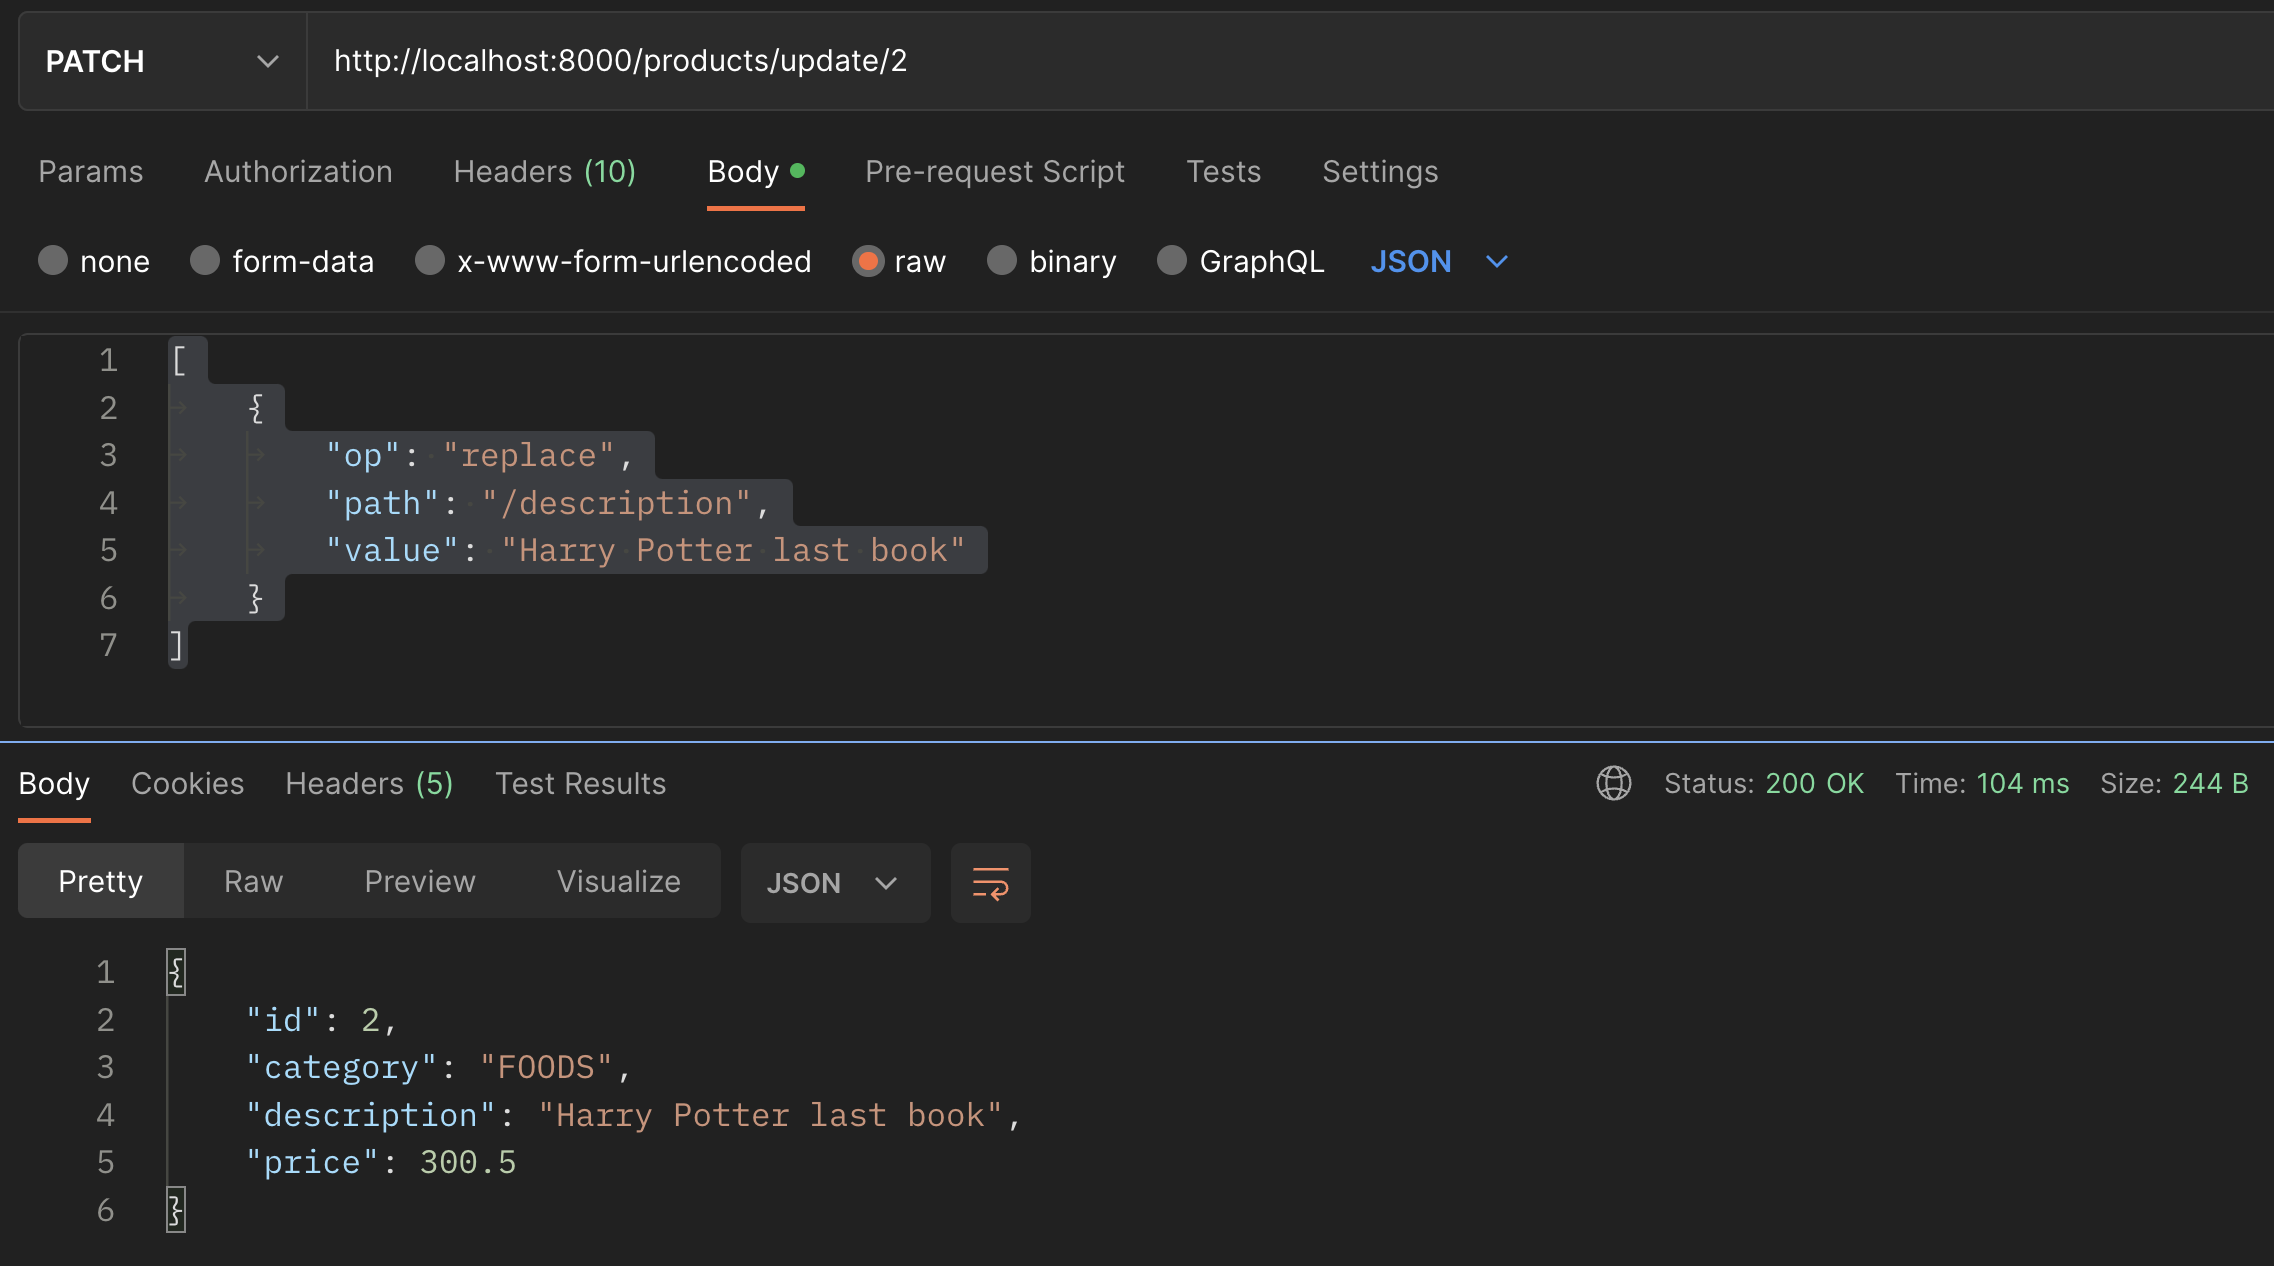Expand the blue JSON body format dropdown
Image resolution: width=2274 pixels, height=1266 pixels.
1438,262
